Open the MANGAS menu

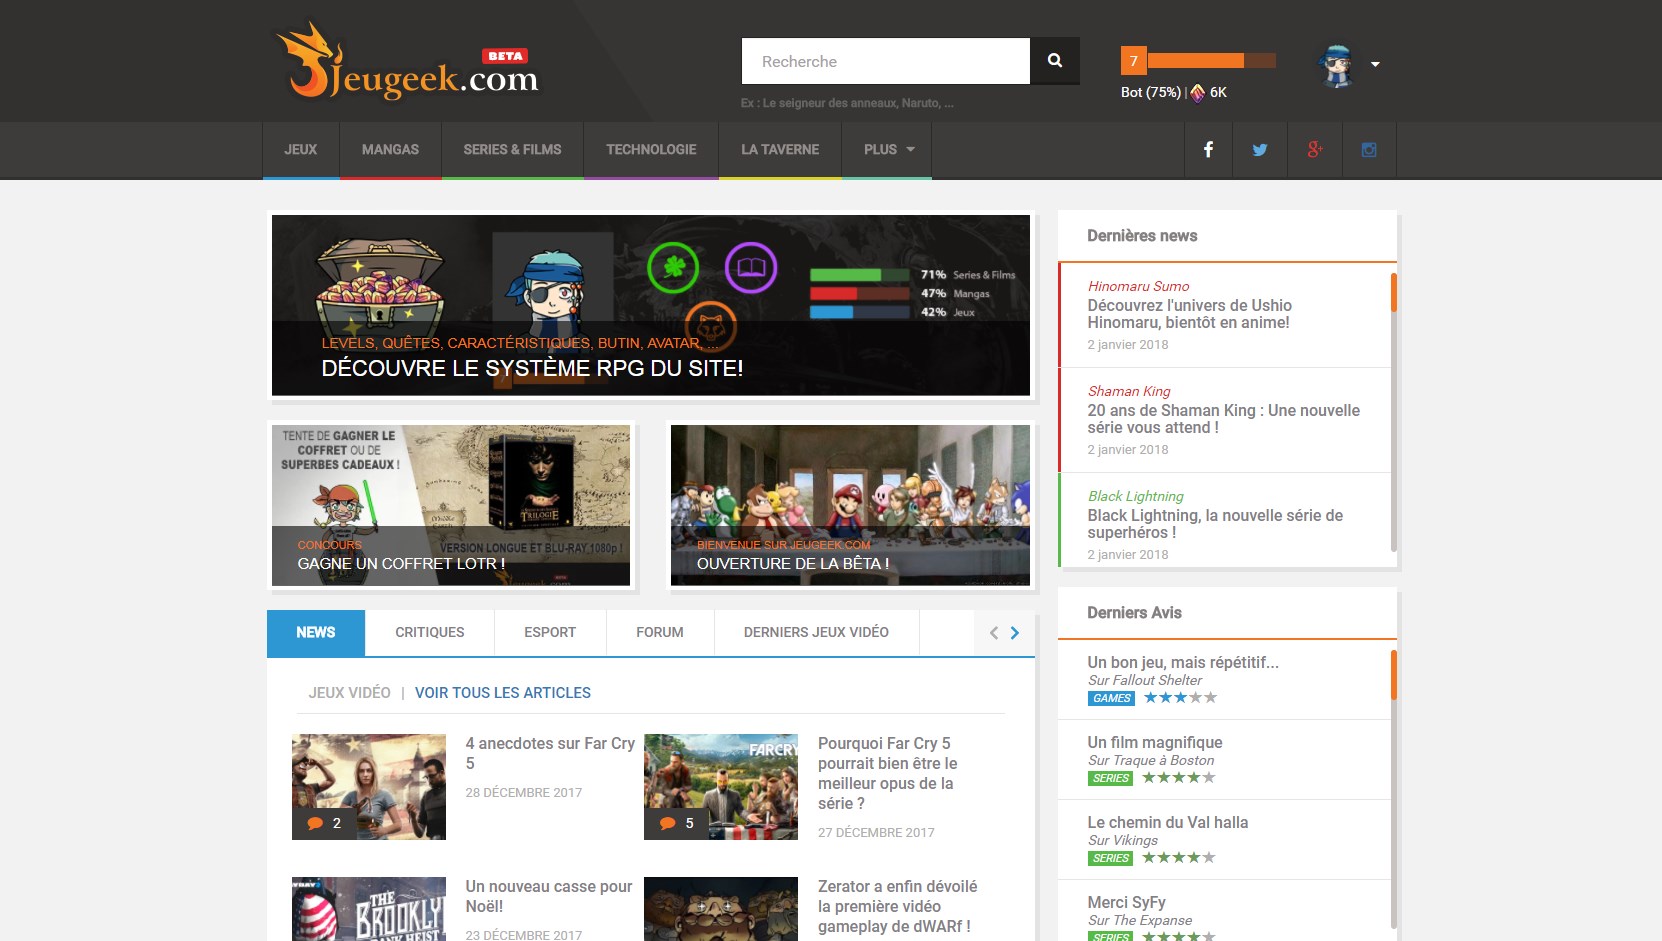click(x=390, y=150)
